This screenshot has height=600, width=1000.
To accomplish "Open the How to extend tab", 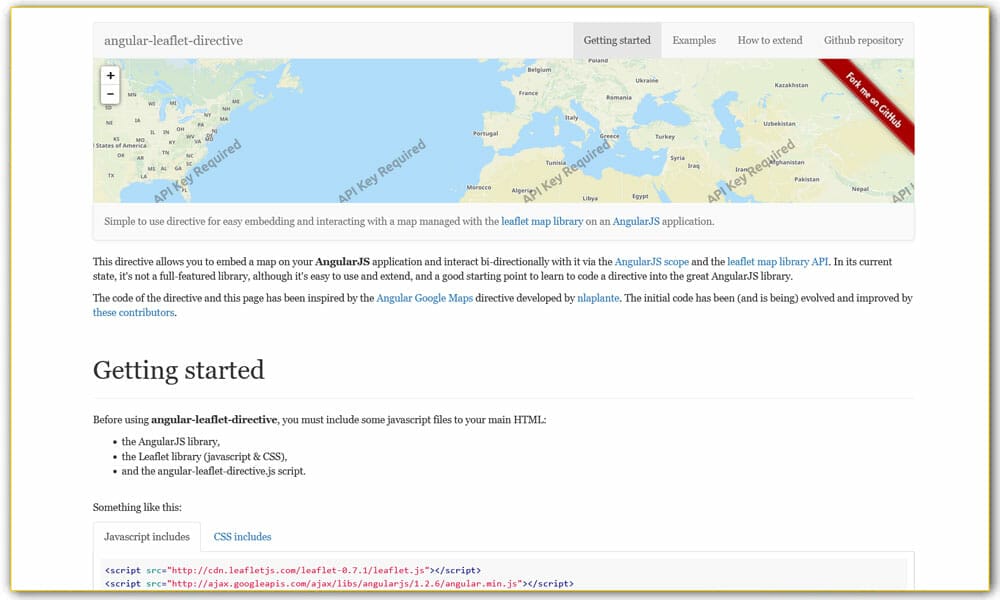I will [770, 40].
